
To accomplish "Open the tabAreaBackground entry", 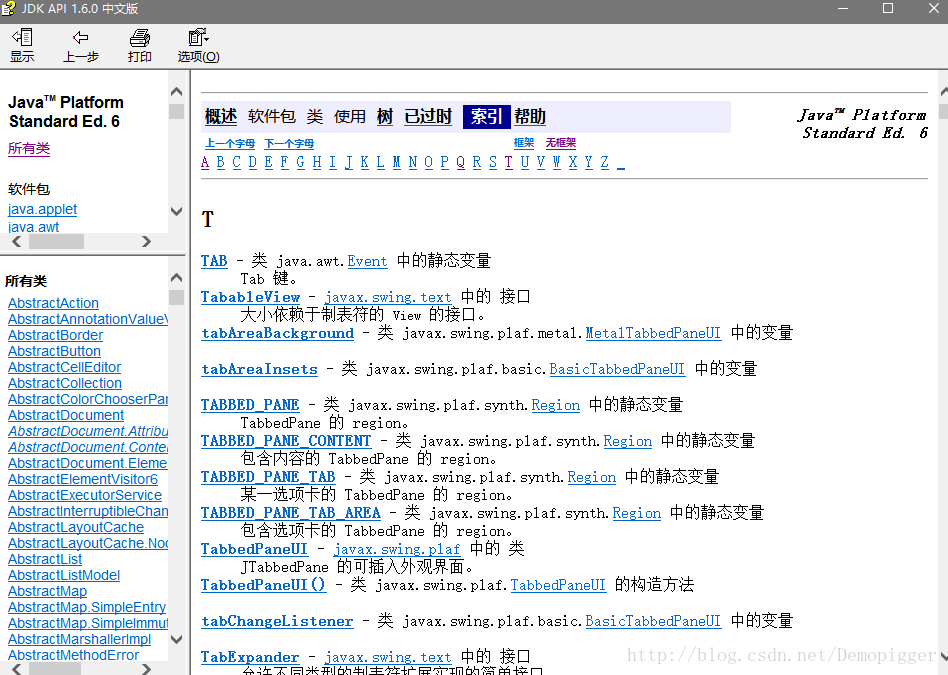I will (x=278, y=333).
